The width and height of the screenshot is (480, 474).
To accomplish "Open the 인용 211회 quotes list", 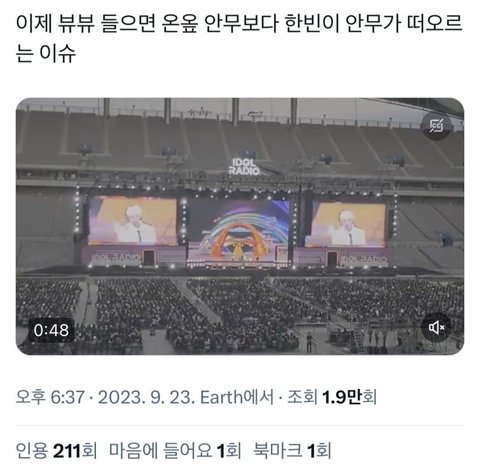I will (56, 451).
